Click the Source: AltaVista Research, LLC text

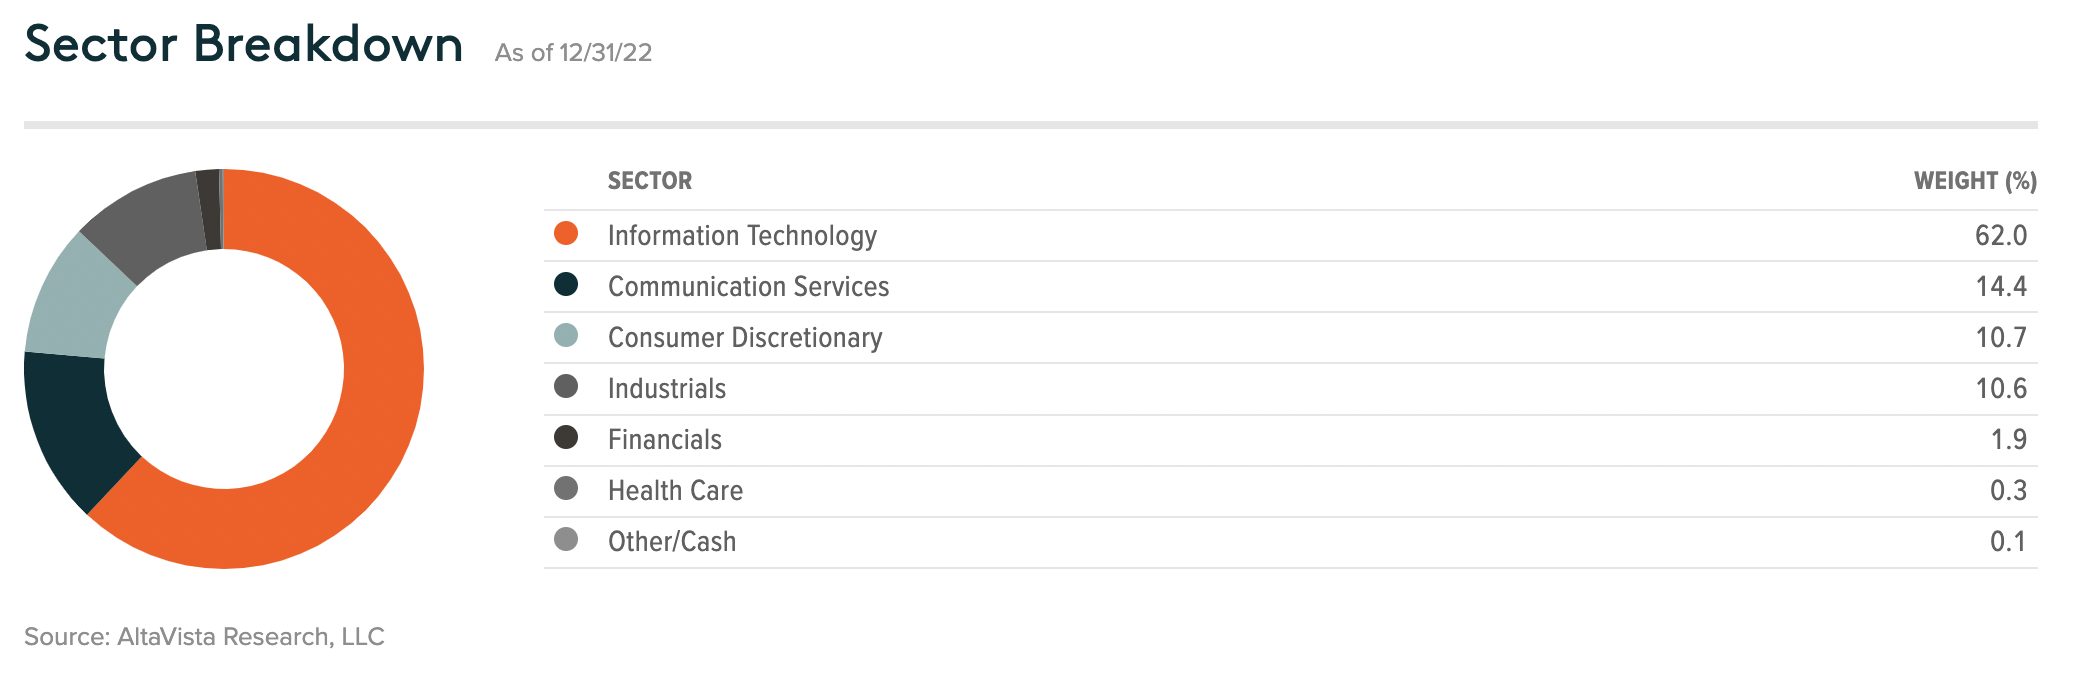(x=204, y=636)
